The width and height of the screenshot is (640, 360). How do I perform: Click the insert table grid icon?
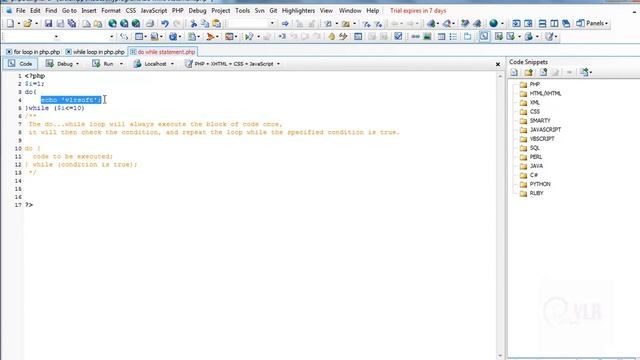click(441, 37)
